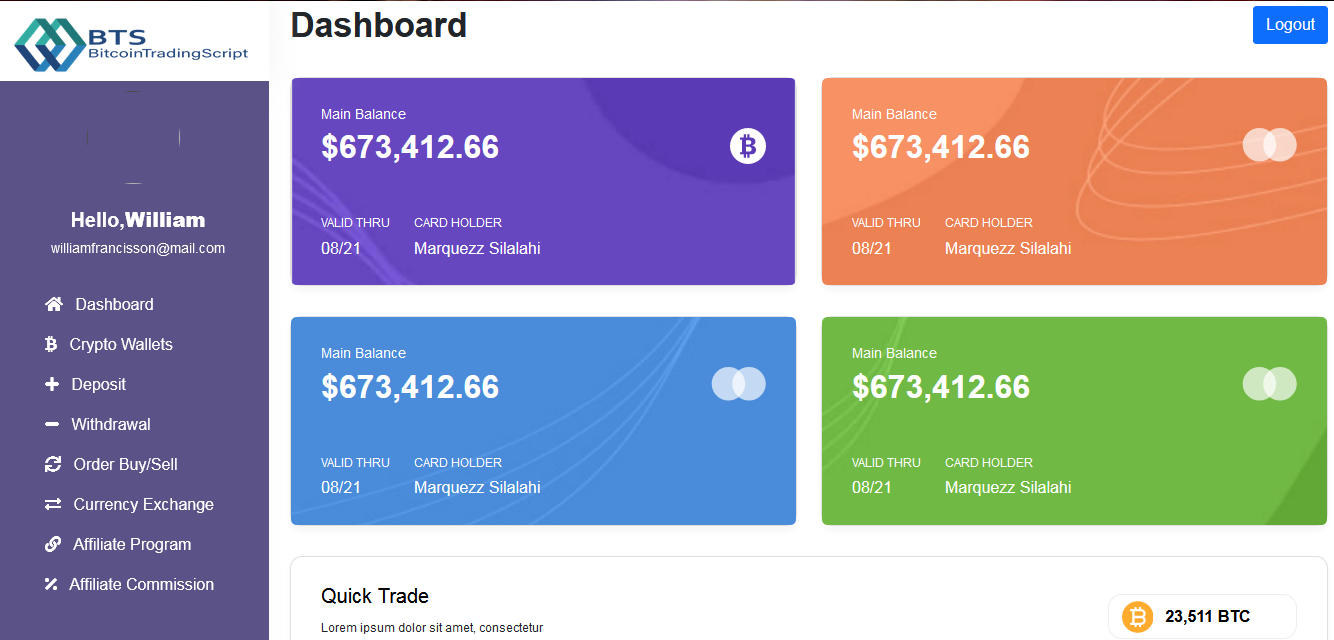The image size is (1334, 640).
Task: Click the orange Bitcoin icon beside 23,511 BTC
Action: 1137,617
